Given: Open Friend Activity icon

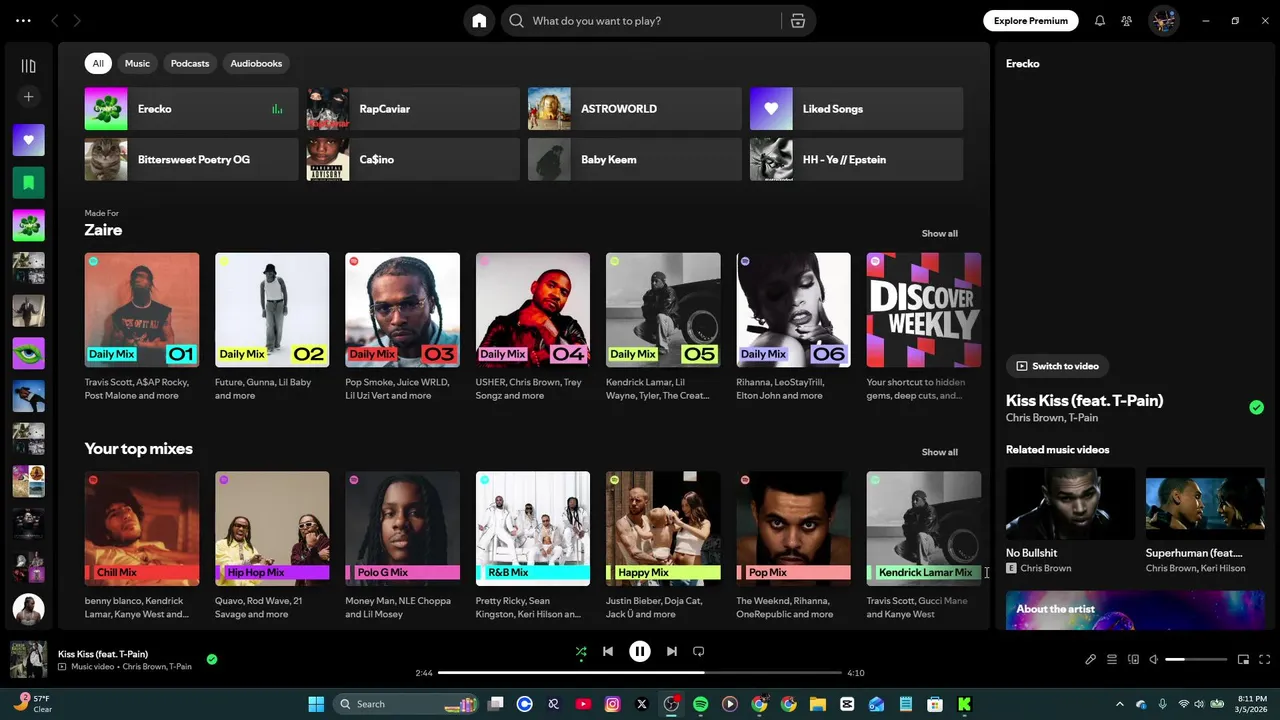Looking at the screenshot, I should click(1127, 20).
